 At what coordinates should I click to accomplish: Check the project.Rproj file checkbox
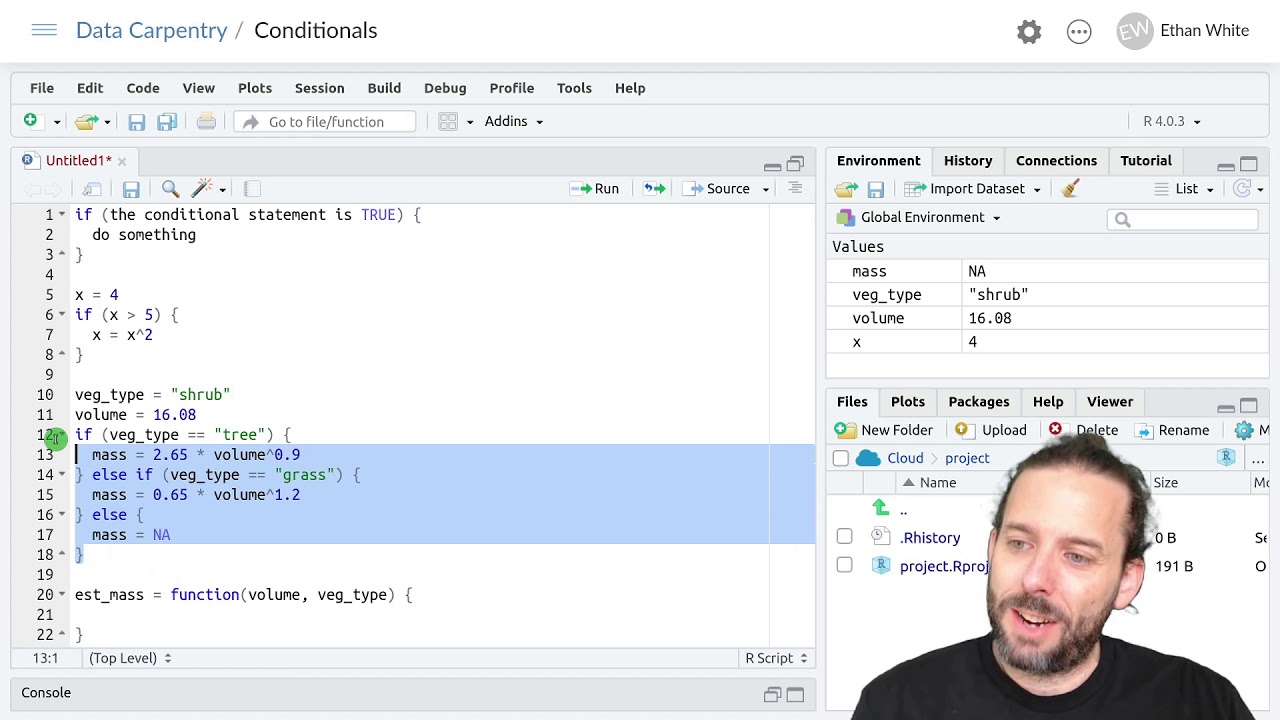tap(844, 565)
